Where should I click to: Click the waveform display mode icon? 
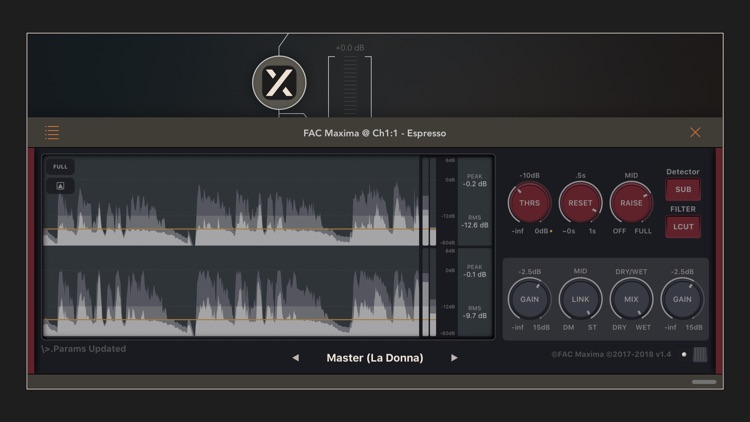pos(60,186)
